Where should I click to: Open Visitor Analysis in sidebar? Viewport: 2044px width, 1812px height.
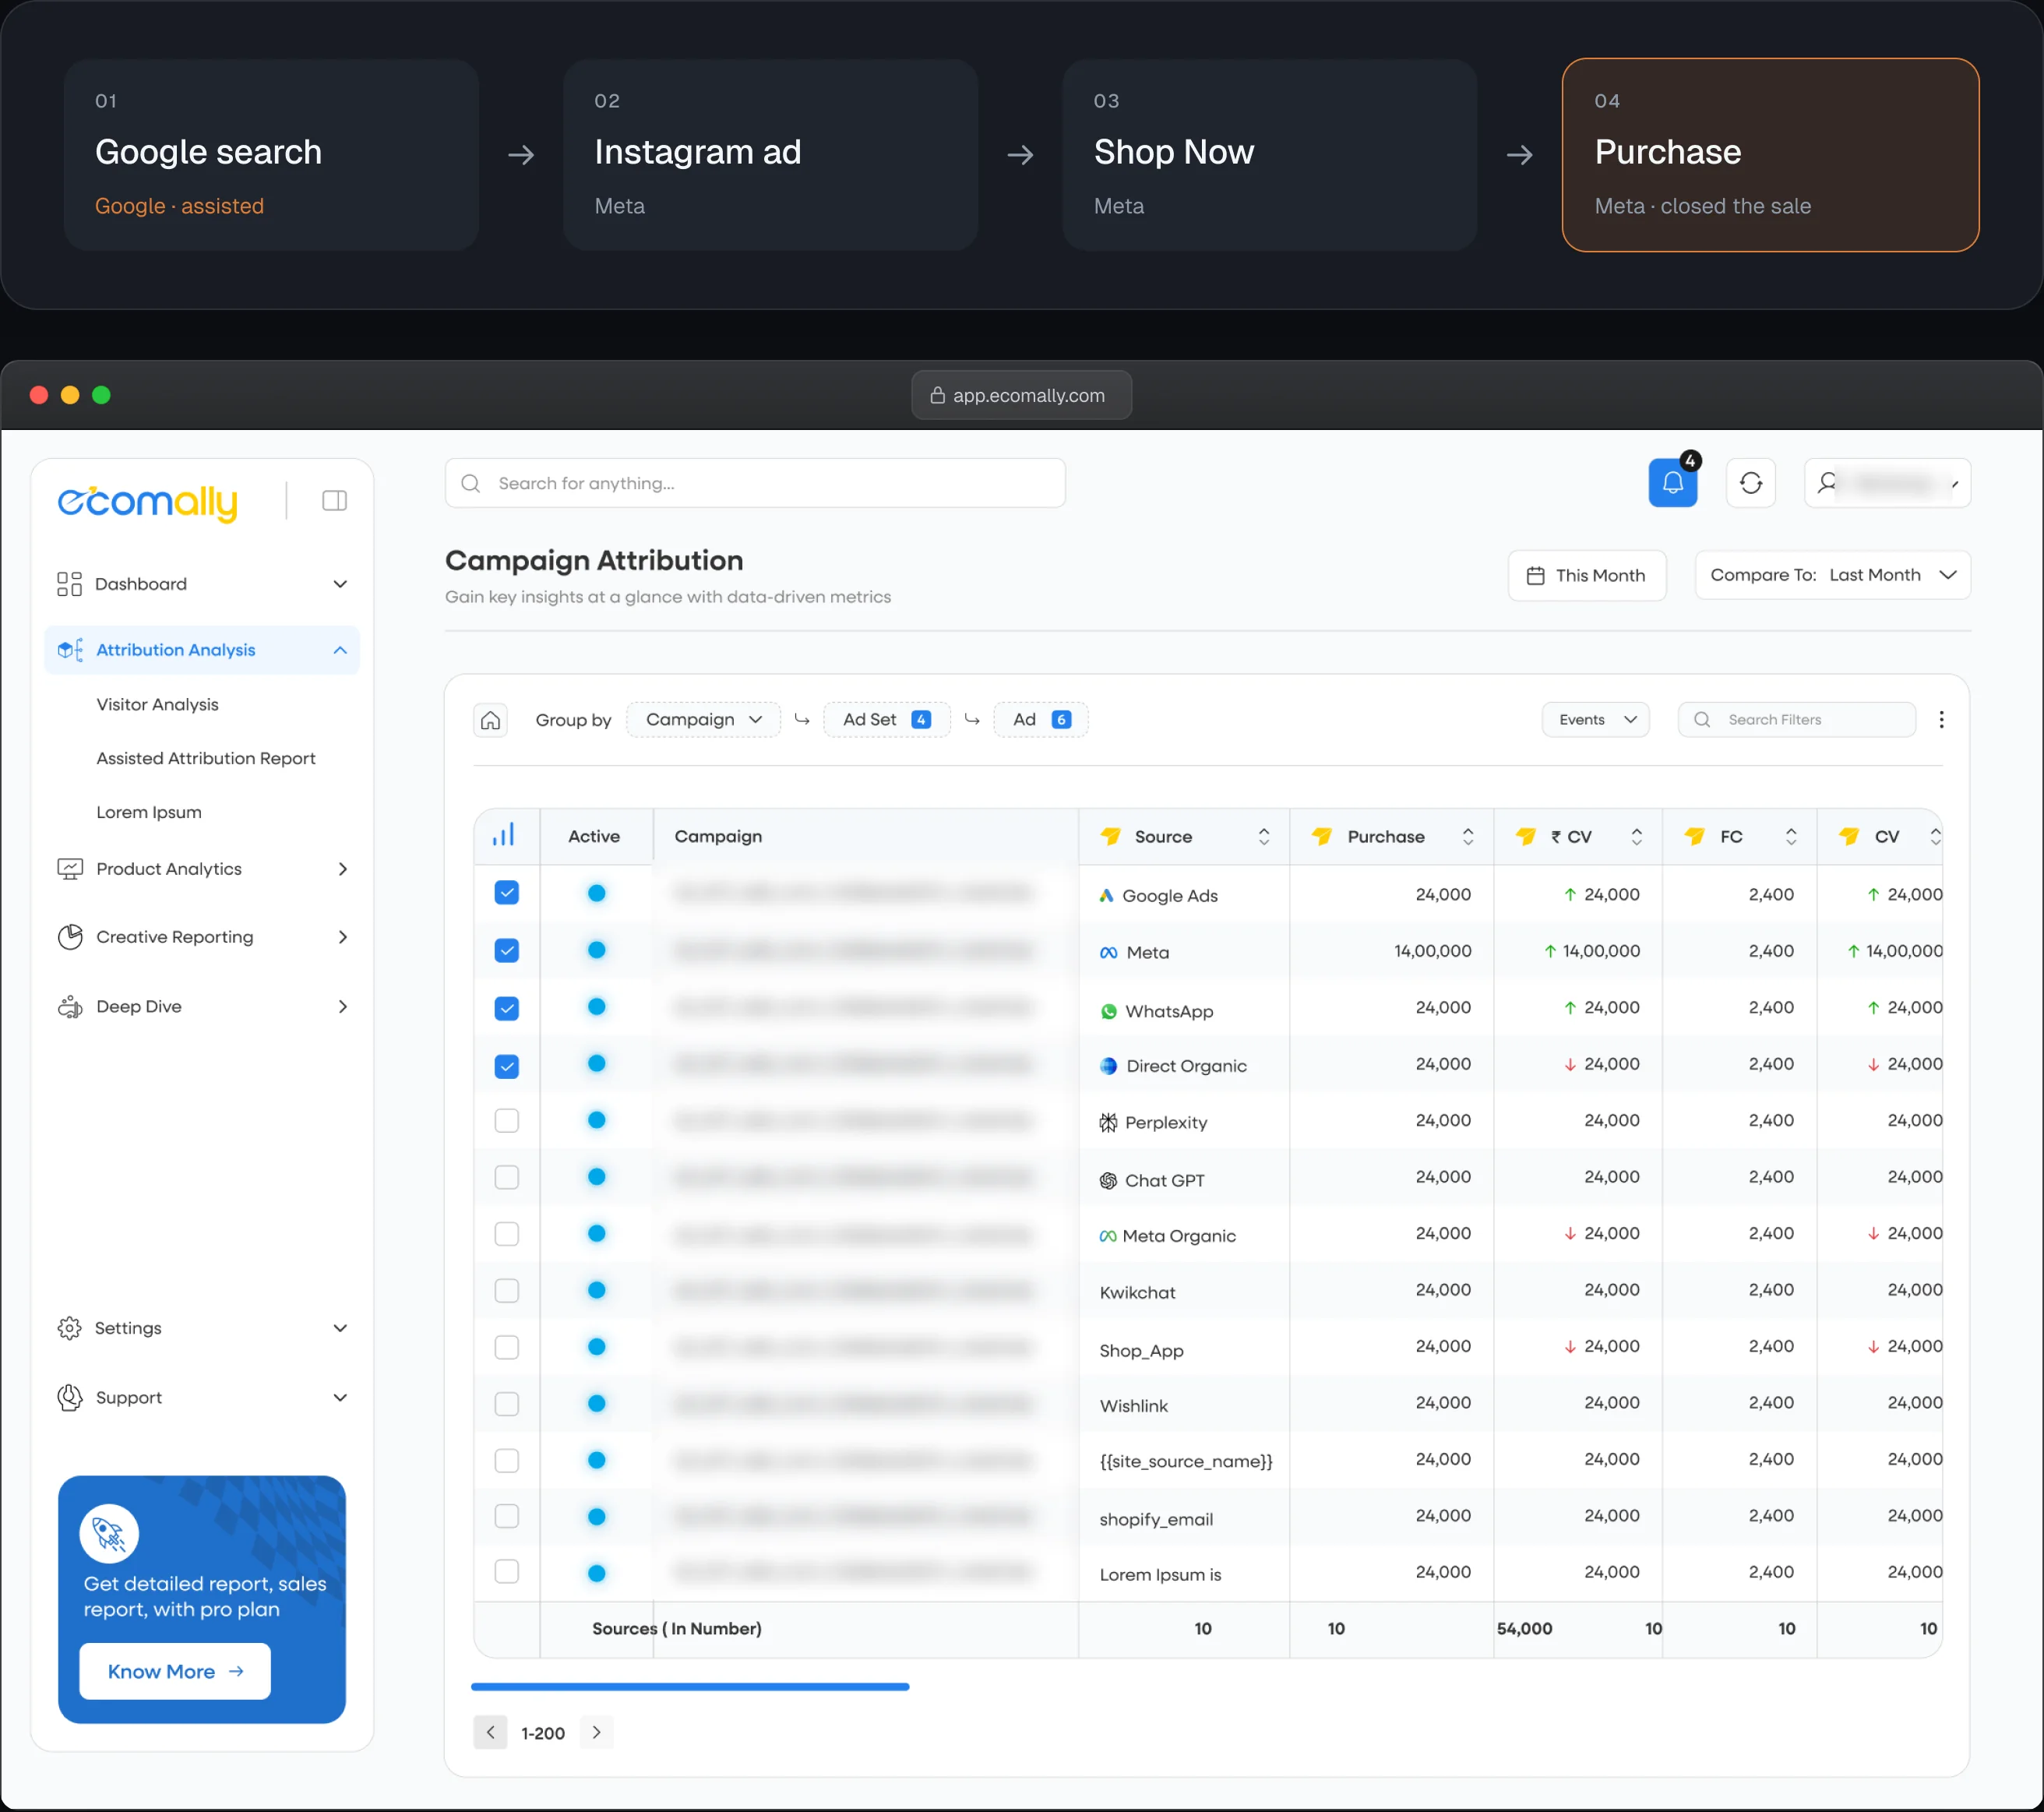157,705
